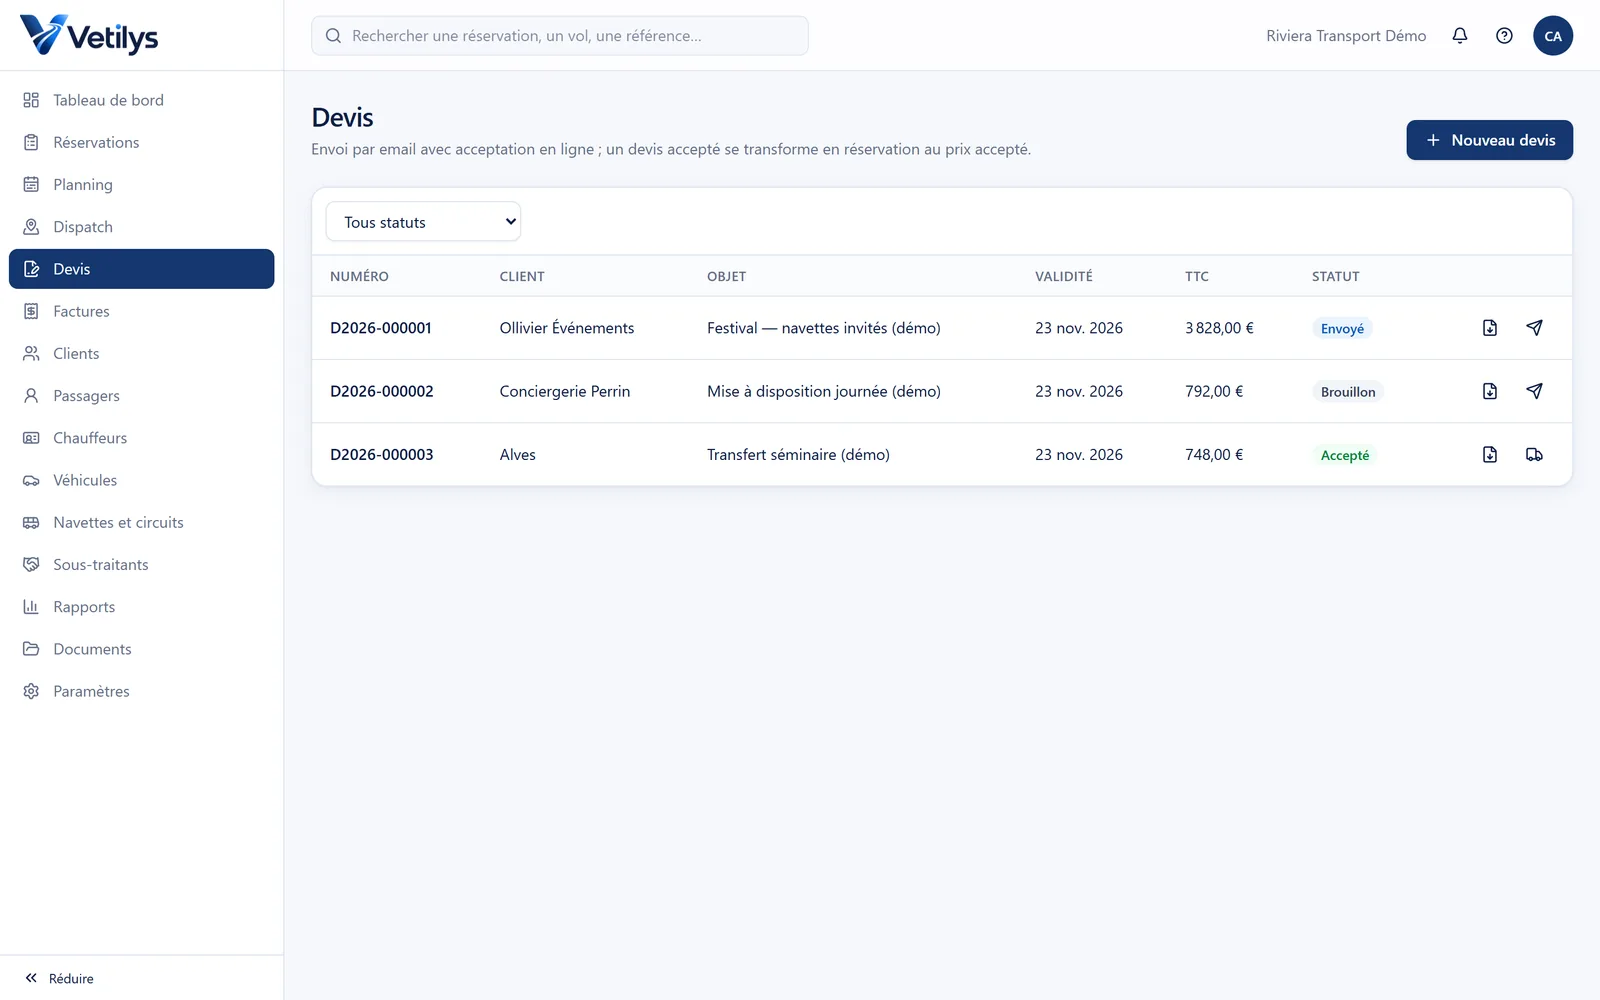Open Factures section
The height and width of the screenshot is (1000, 1600).
141,311
